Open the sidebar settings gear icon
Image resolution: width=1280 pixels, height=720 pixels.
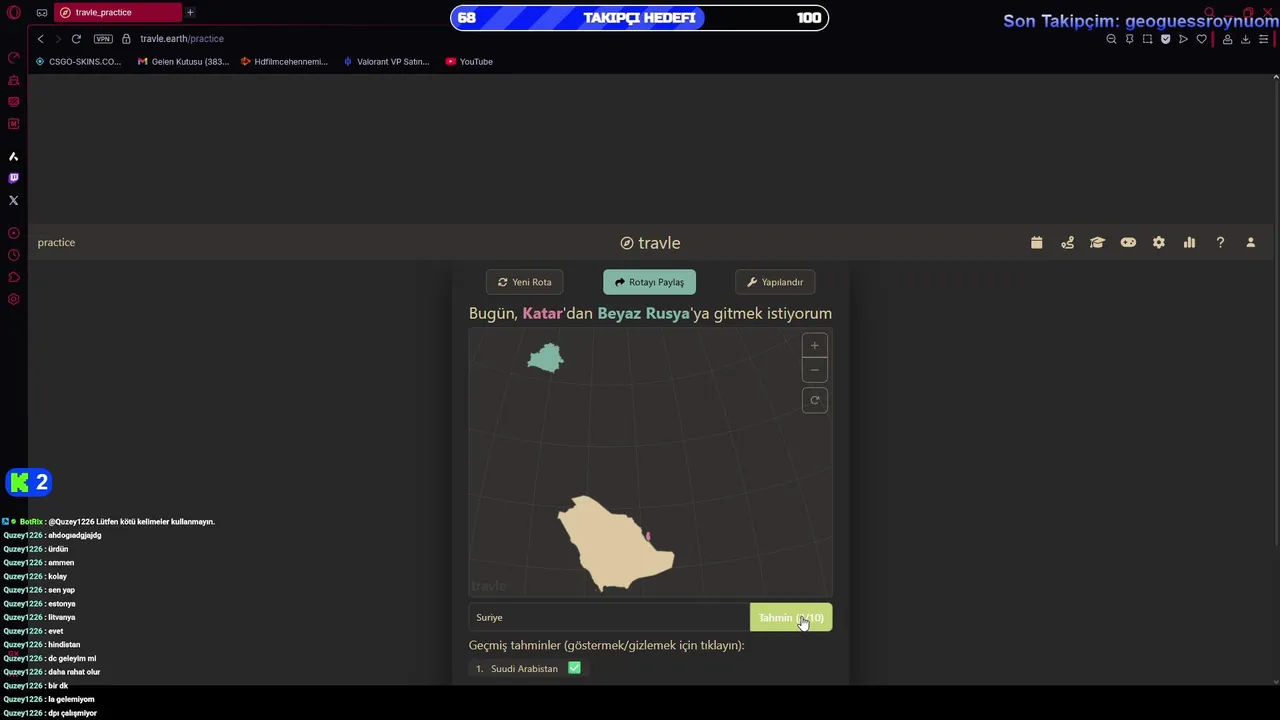(x=14, y=299)
